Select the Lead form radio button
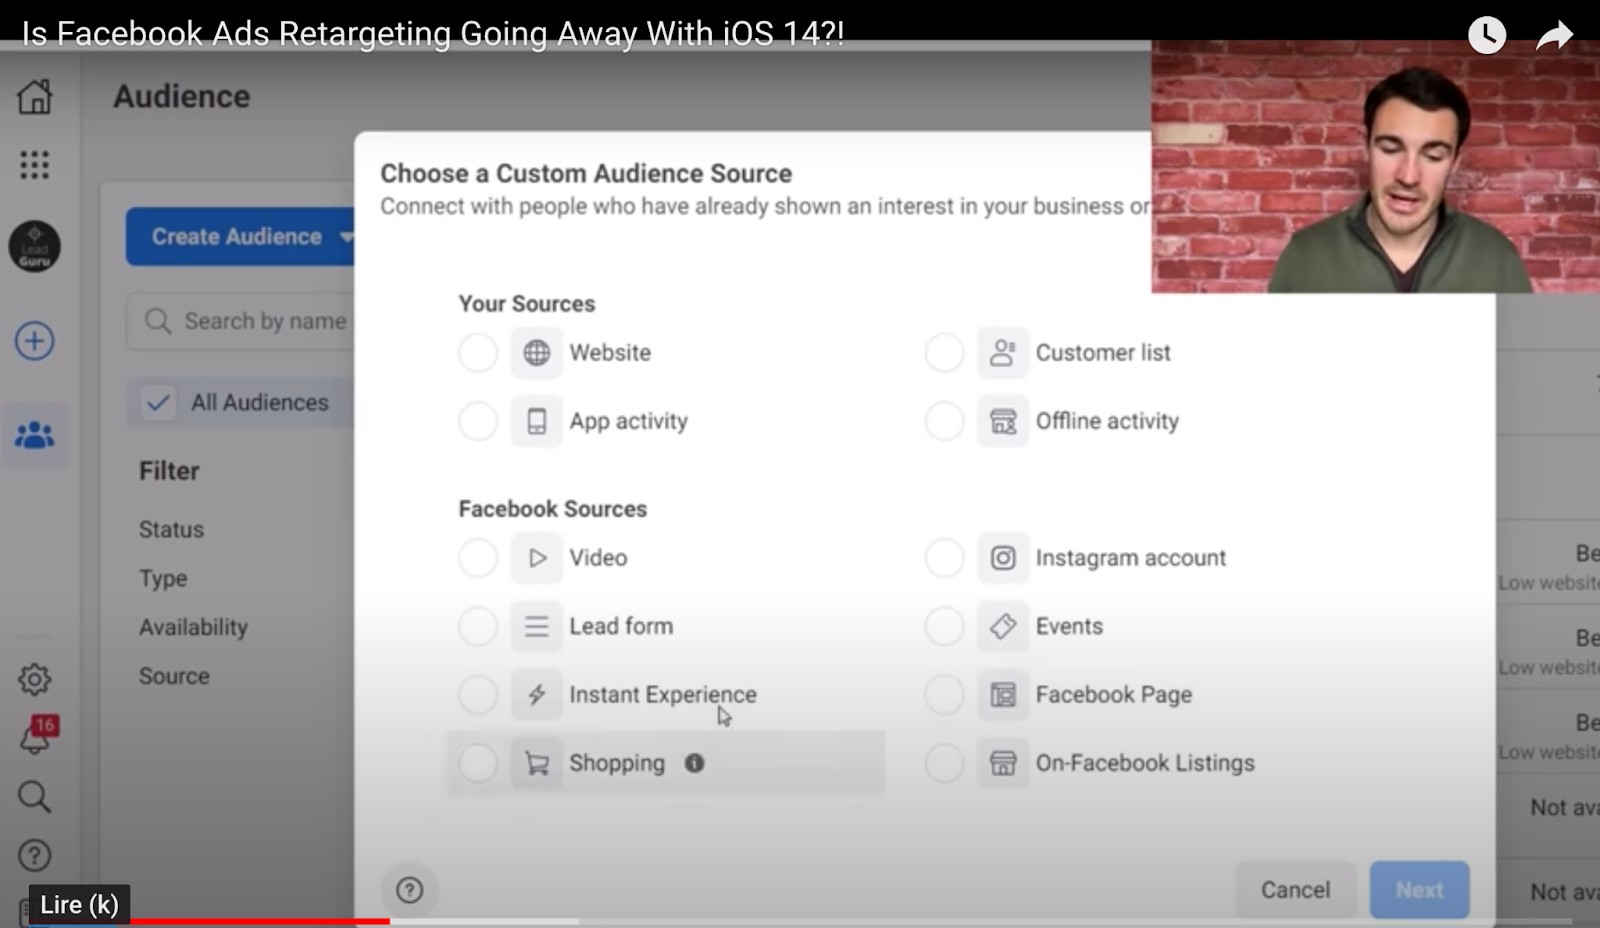 pyautogui.click(x=478, y=626)
